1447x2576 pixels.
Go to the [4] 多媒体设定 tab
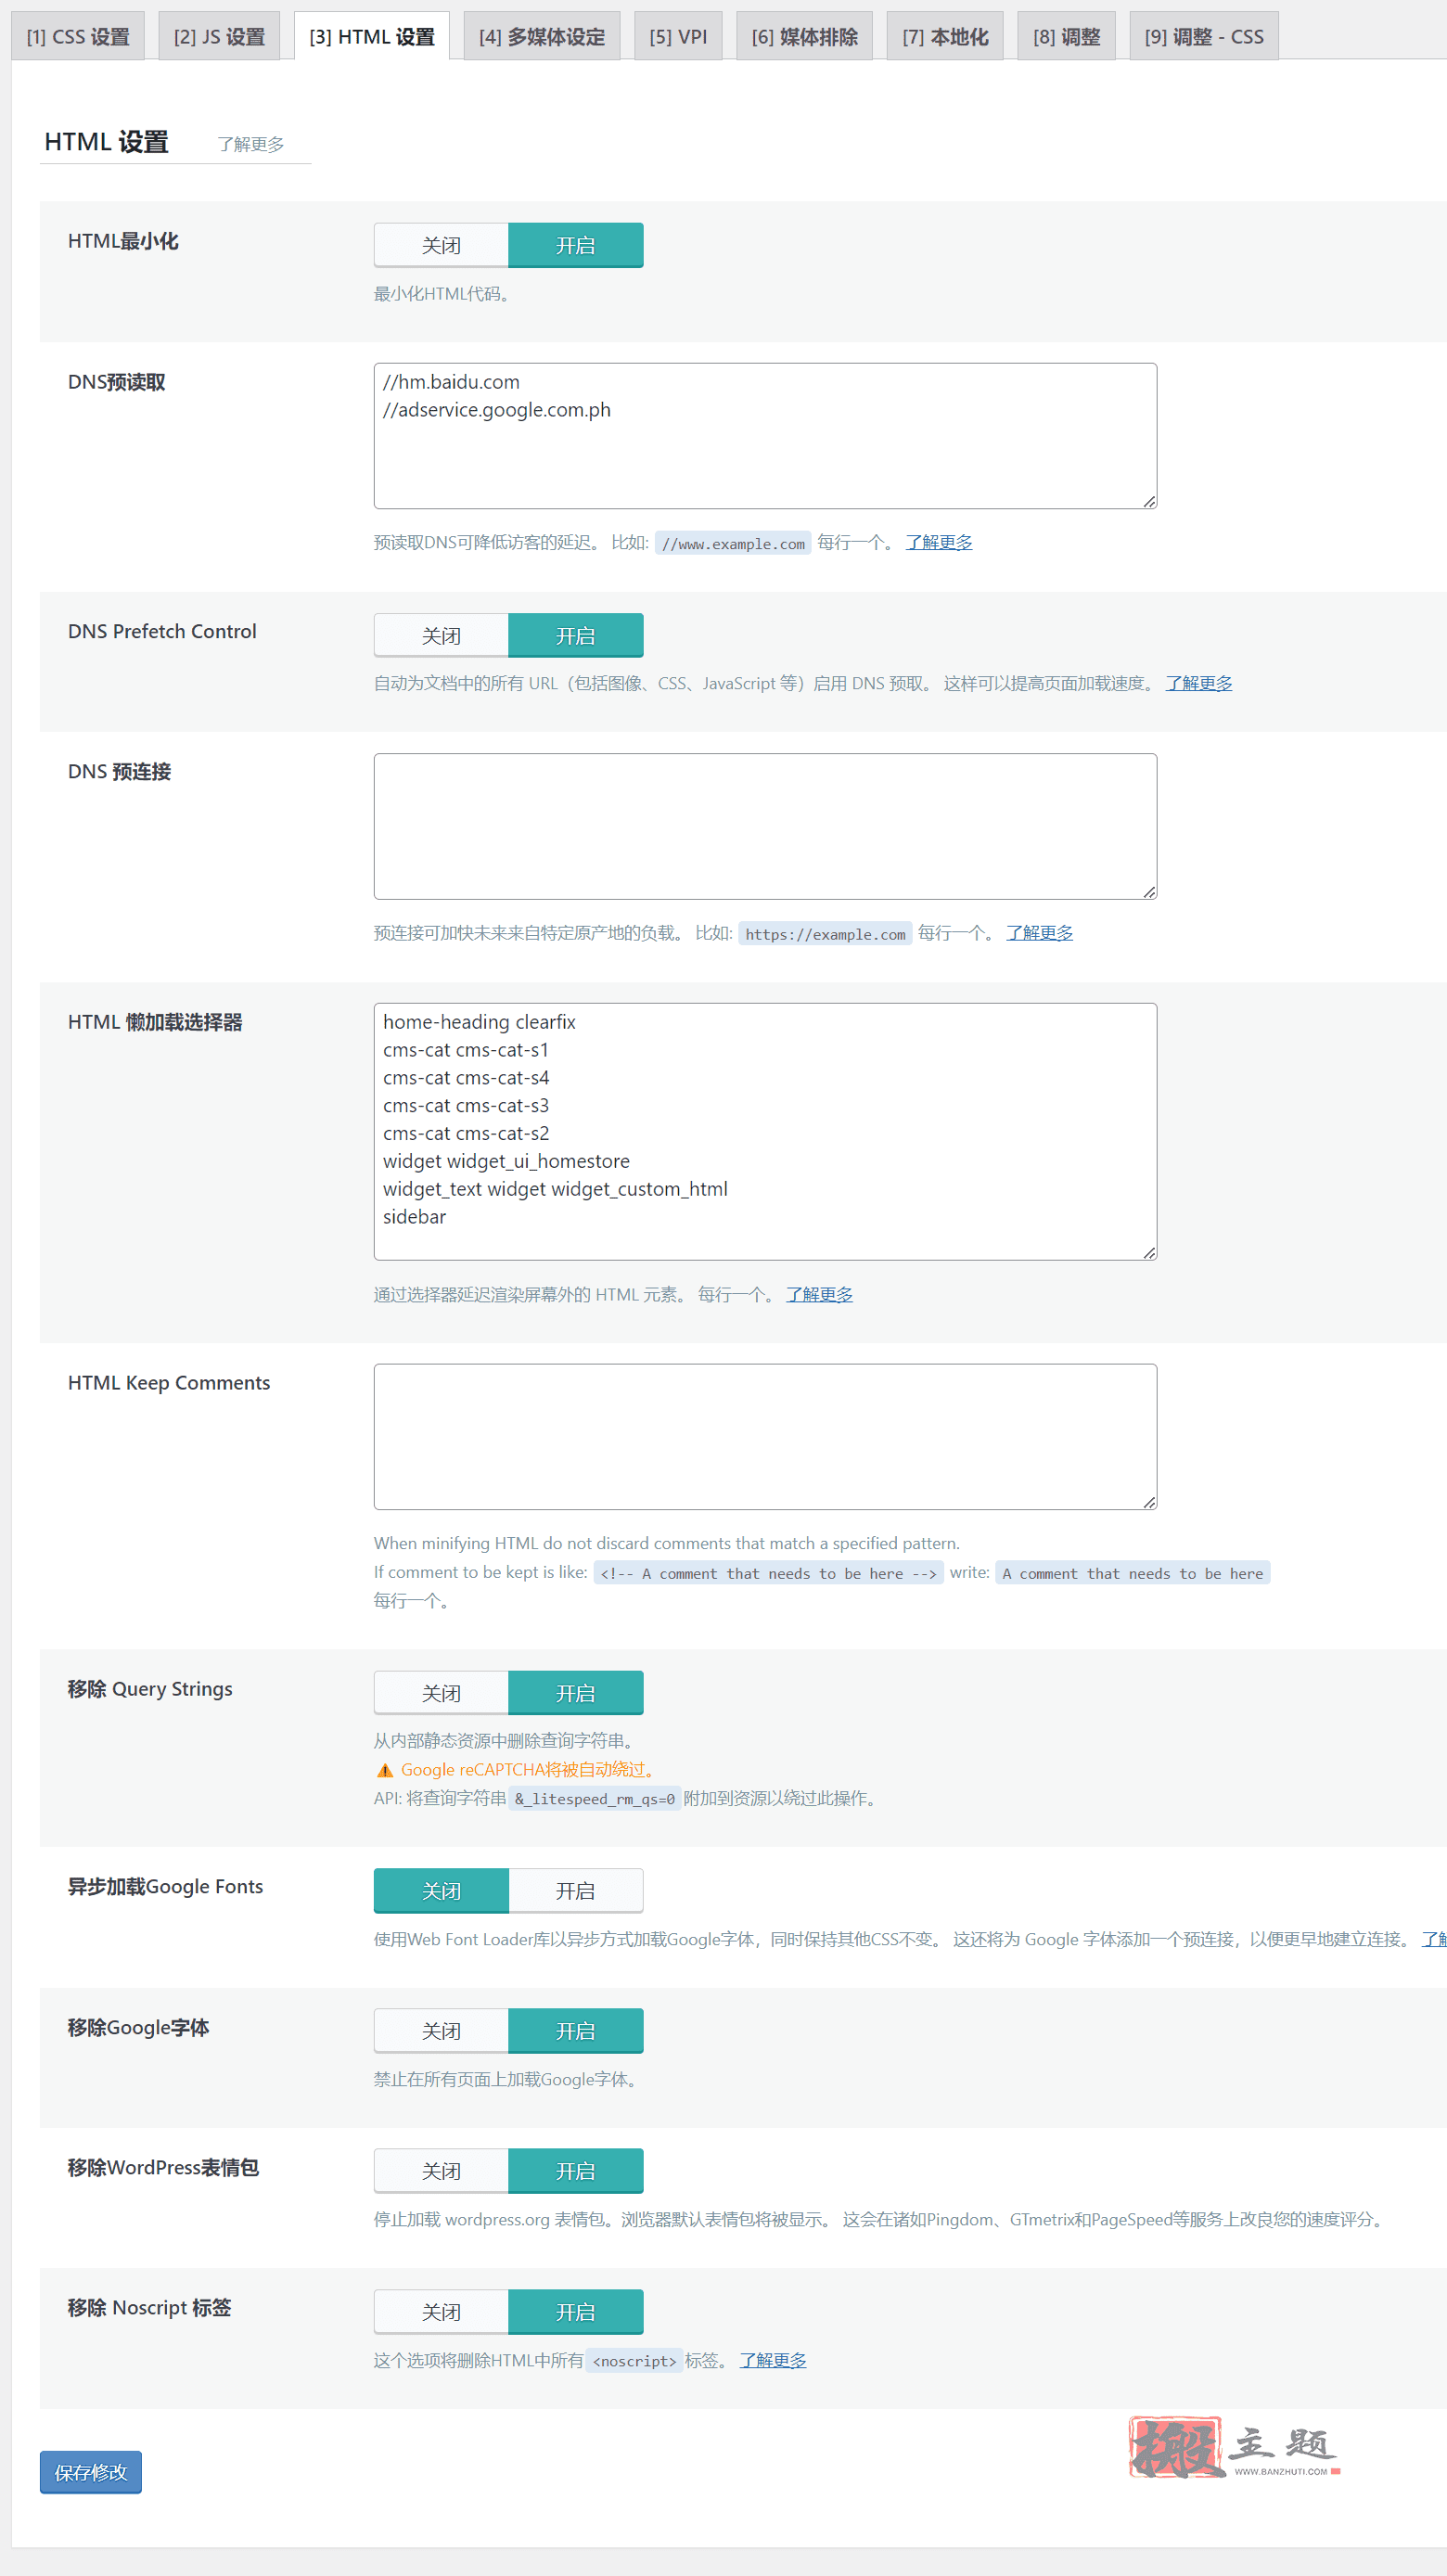(x=542, y=37)
